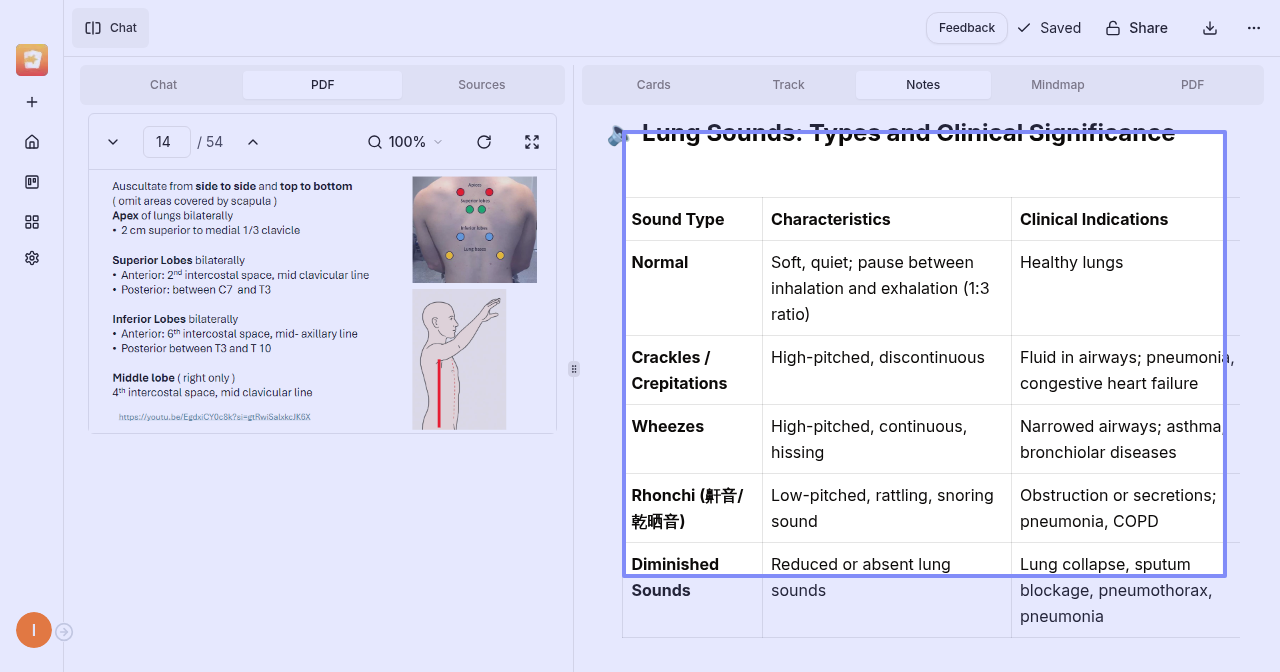Open the settings gear icon
The width and height of the screenshot is (1280, 672).
tap(32, 258)
